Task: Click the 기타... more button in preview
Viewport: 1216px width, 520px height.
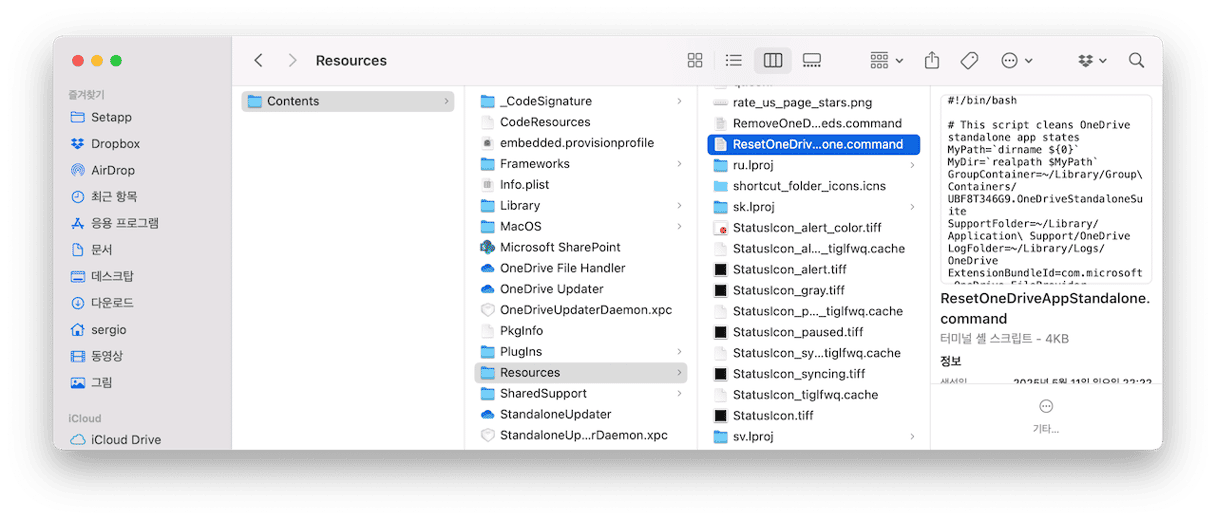Action: pos(1046,416)
